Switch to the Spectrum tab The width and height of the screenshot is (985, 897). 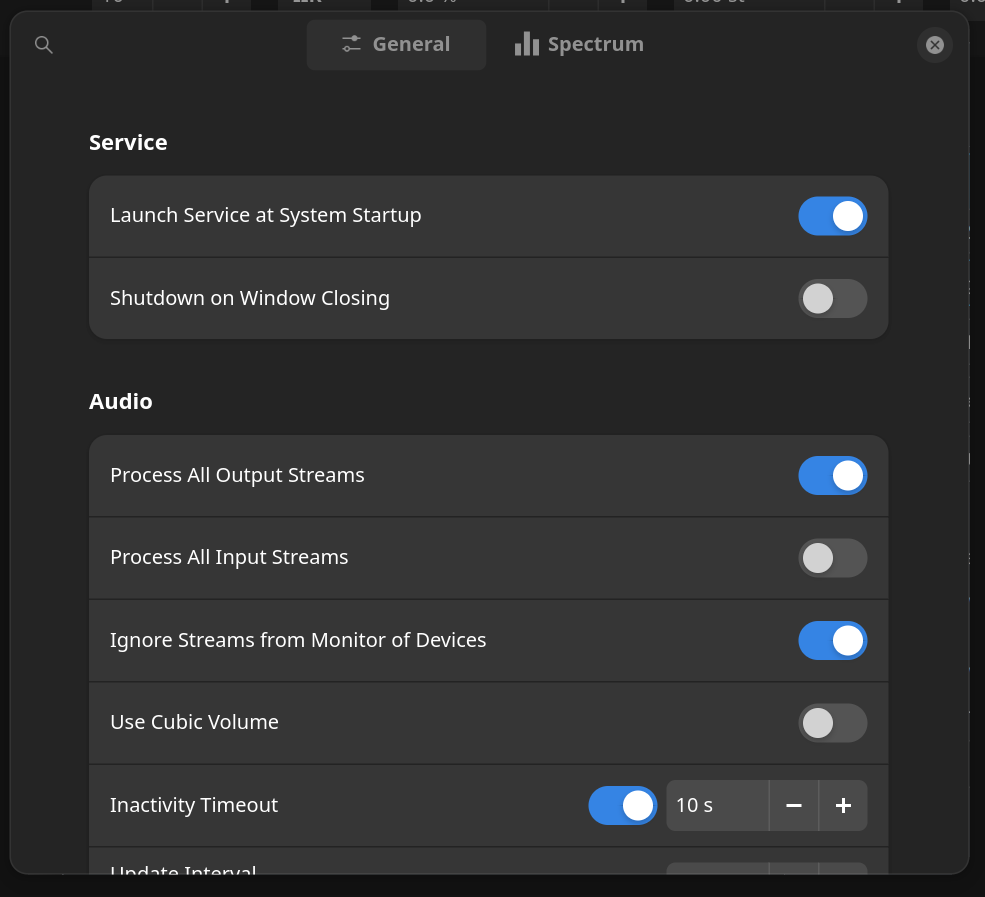(579, 44)
